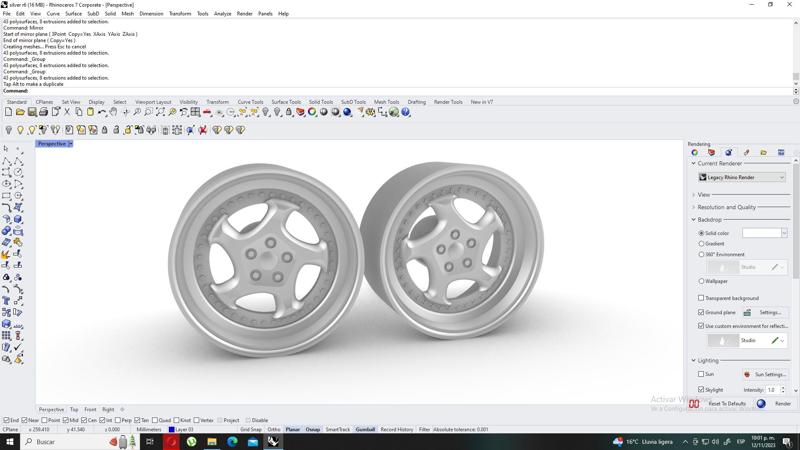Image resolution: width=800 pixels, height=450 pixels.
Task: Switch to the Mesh Tools toolbar tab
Action: (386, 102)
